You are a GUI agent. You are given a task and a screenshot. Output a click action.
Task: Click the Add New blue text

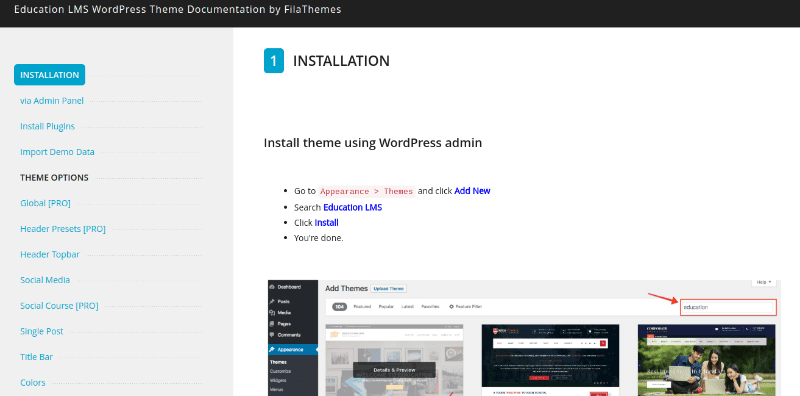[x=472, y=191]
